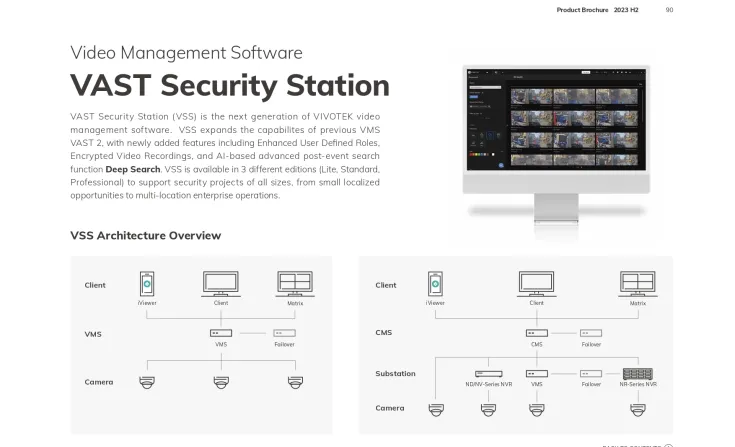The image size is (735, 447).
Task: Click the Failover icon next to CMS server
Action: [591, 333]
